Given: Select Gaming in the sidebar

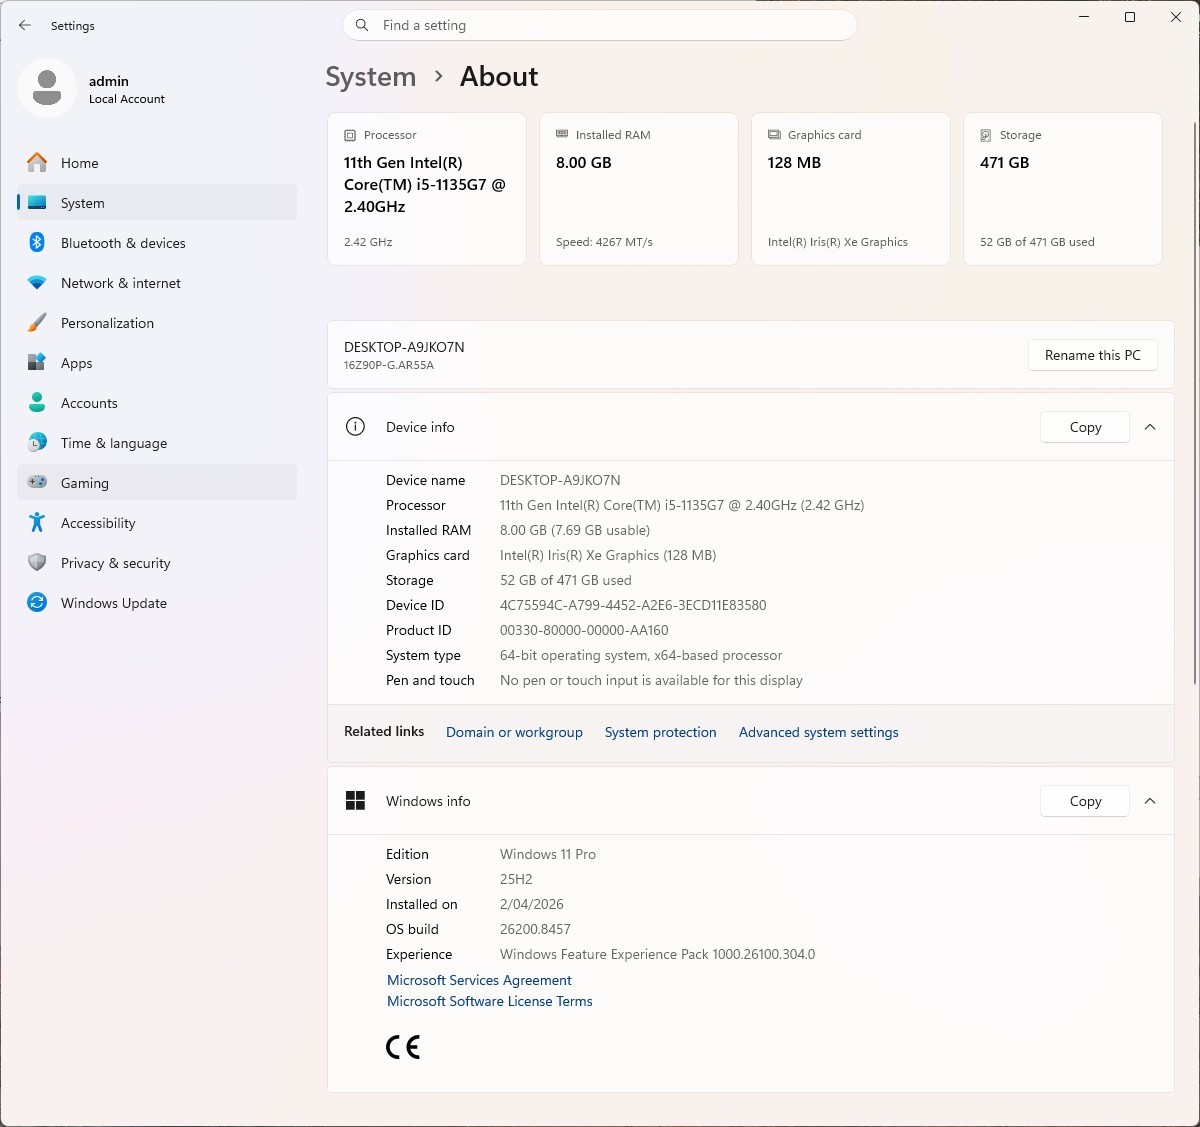Looking at the screenshot, I should pos(157,482).
